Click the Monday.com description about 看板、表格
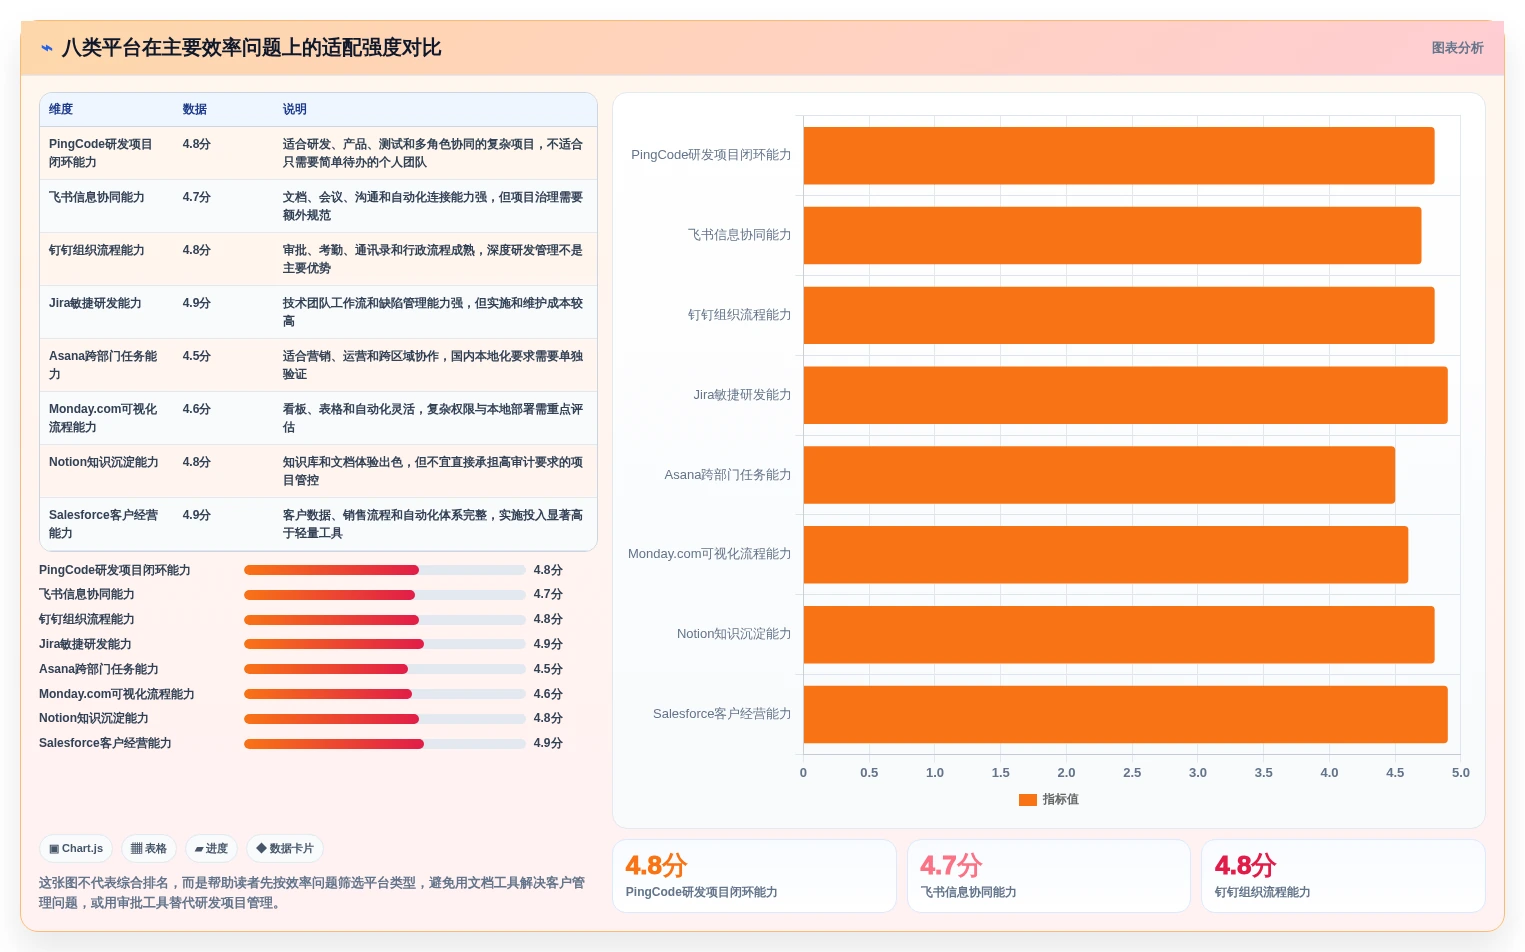 coord(433,418)
